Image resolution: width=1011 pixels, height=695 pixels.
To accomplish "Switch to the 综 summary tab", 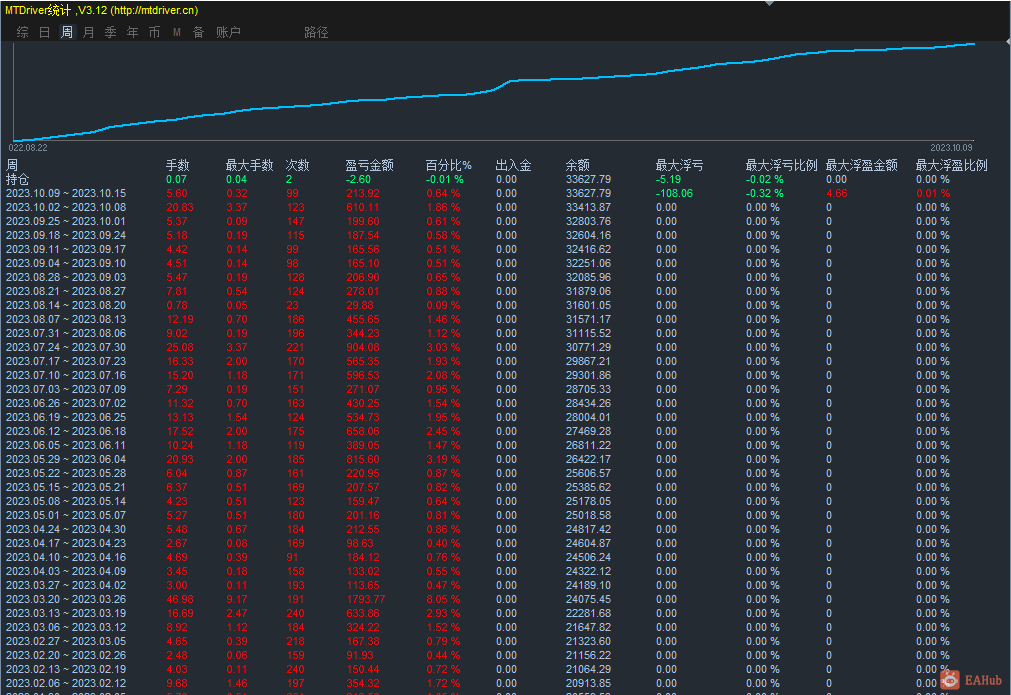I will click(22, 32).
